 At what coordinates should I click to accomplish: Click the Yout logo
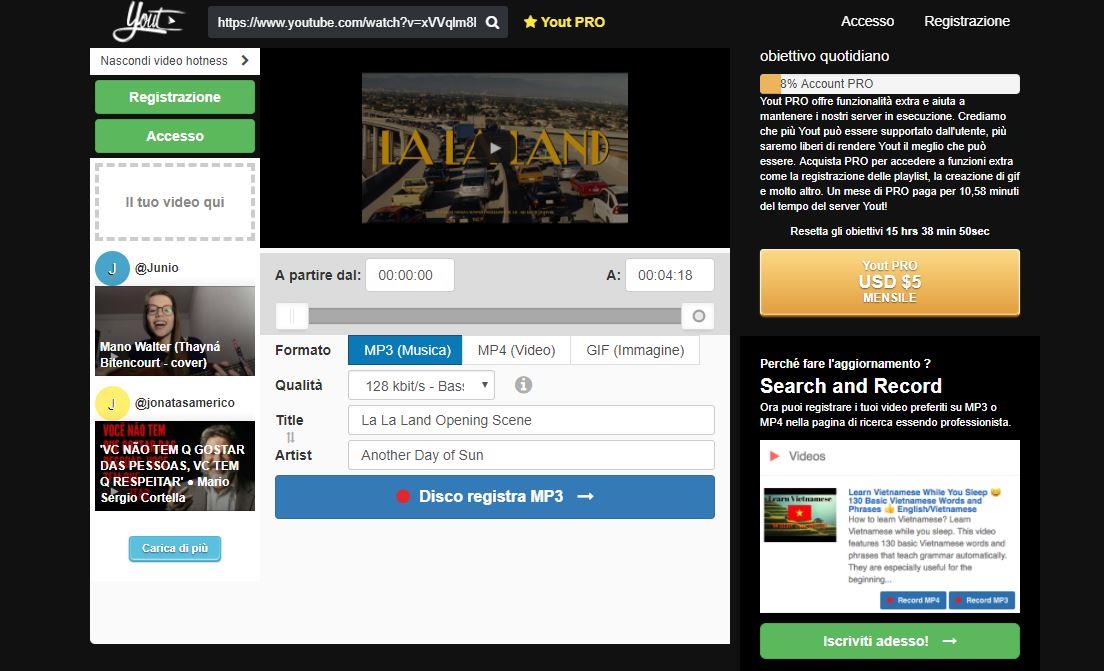click(x=149, y=21)
